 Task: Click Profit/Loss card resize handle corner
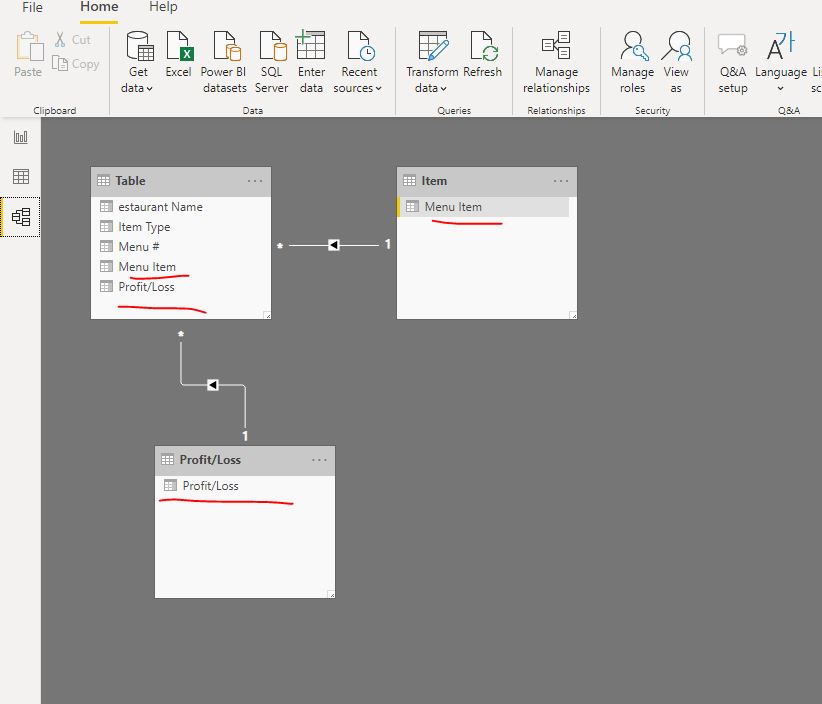pos(331,593)
